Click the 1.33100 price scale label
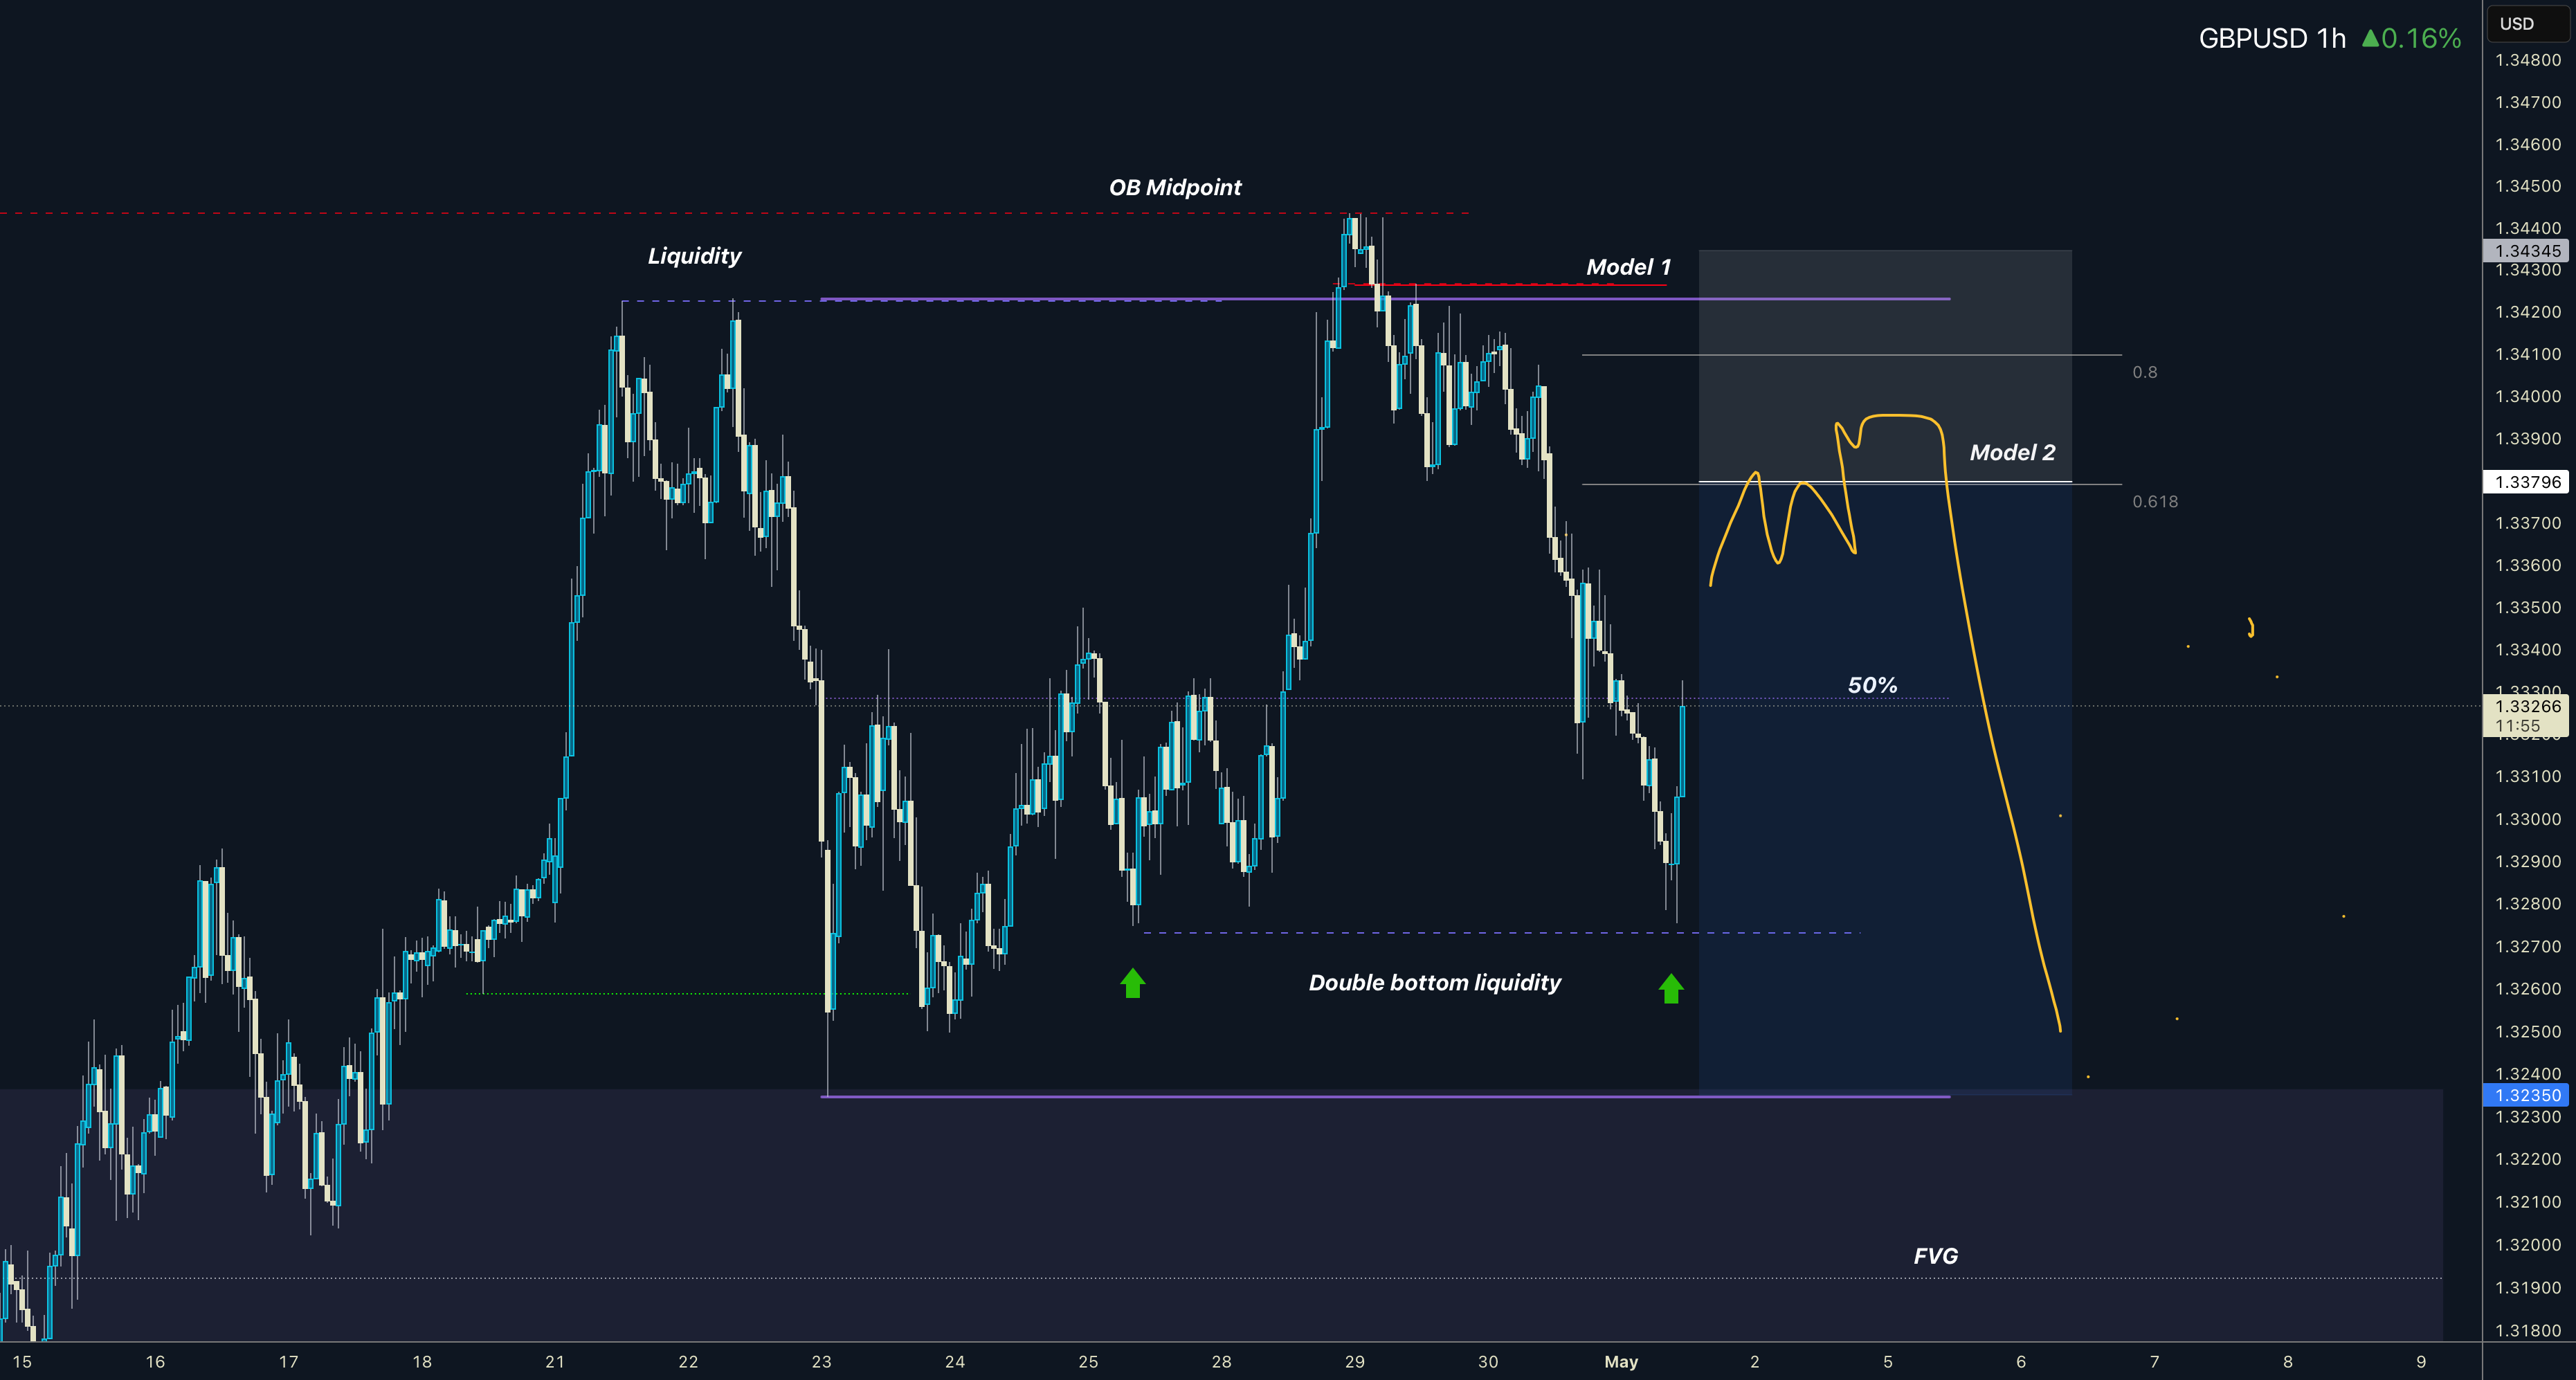Image resolution: width=2576 pixels, height=1380 pixels. tap(2527, 776)
